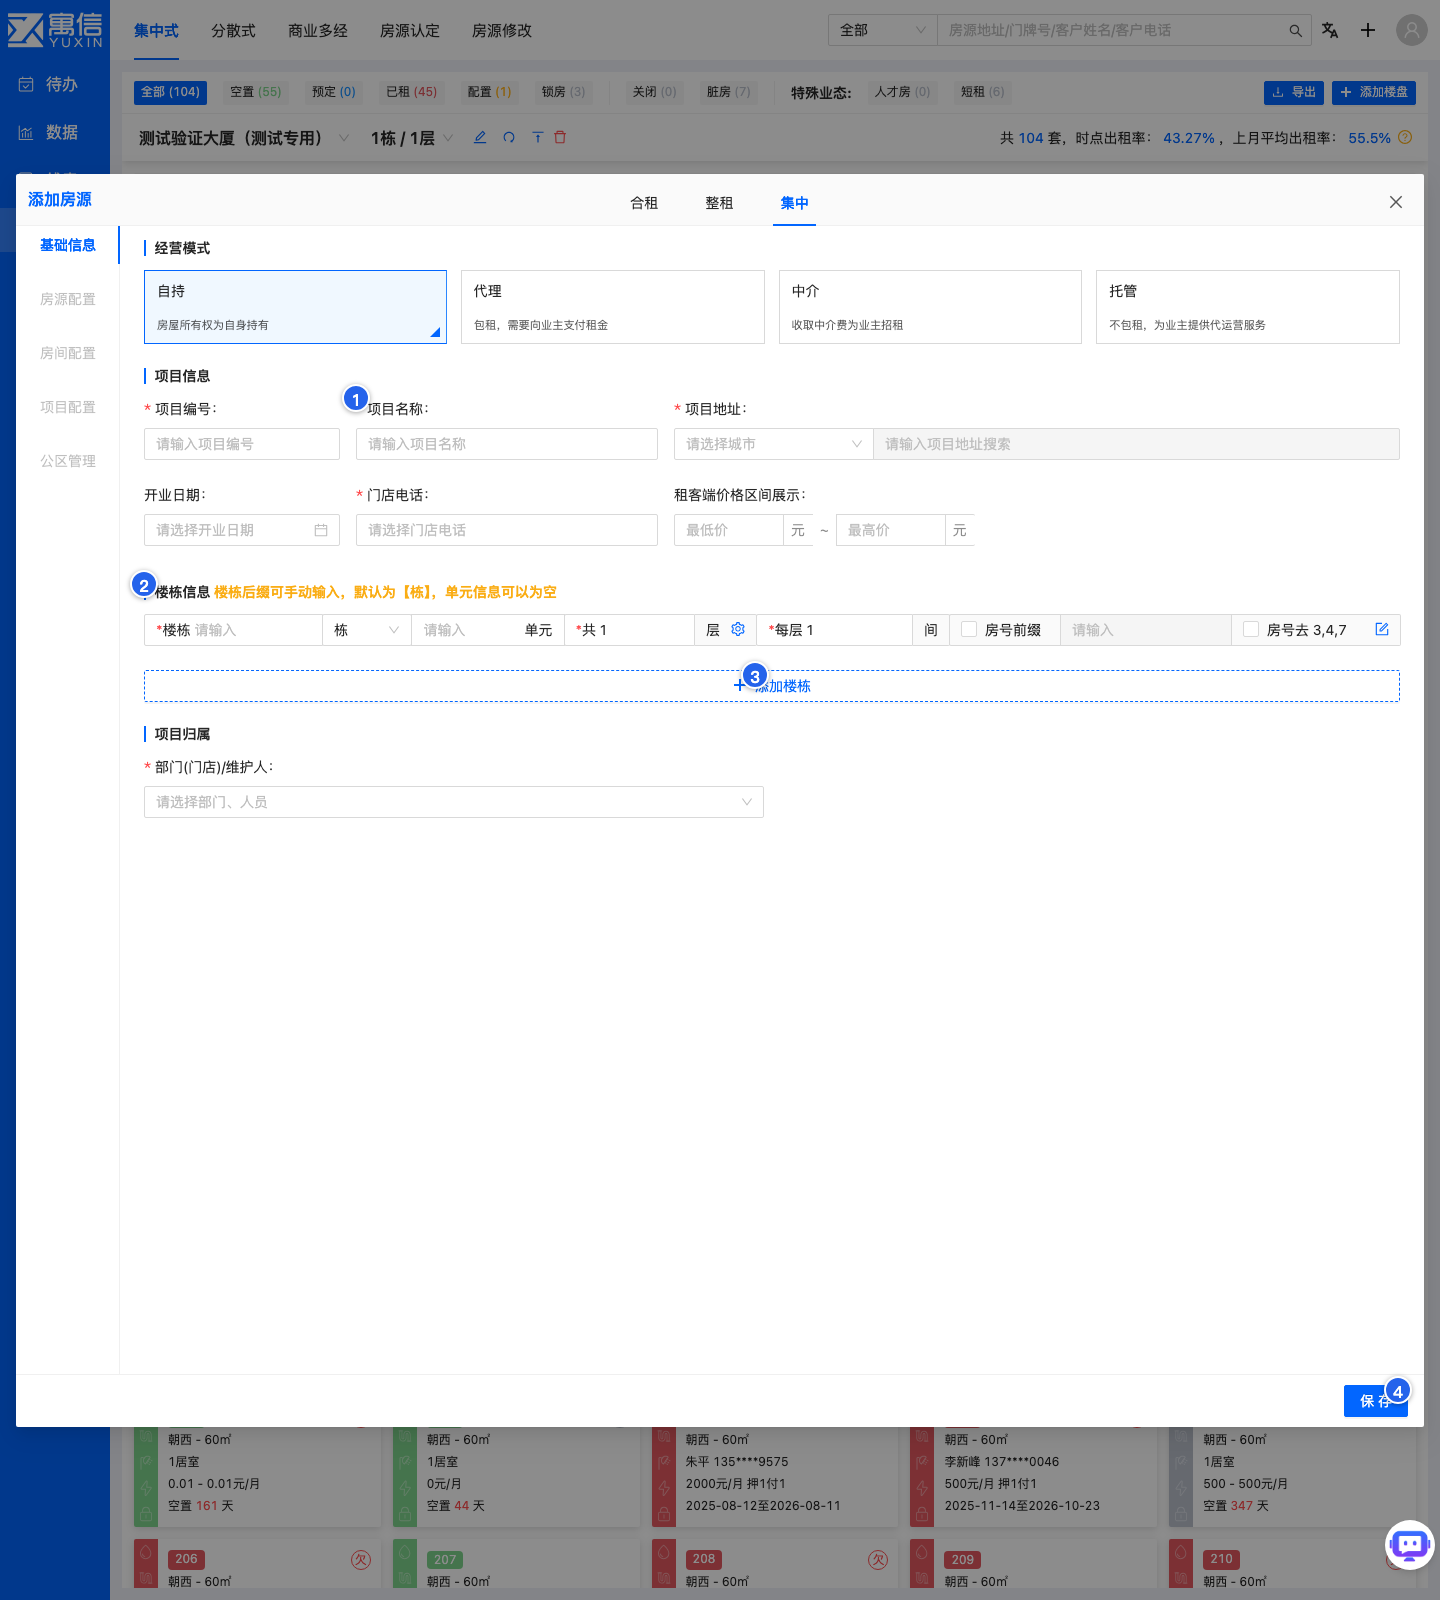This screenshot has width=1440, height=1600.
Task: Go to 公区管理 step
Action: (x=68, y=461)
